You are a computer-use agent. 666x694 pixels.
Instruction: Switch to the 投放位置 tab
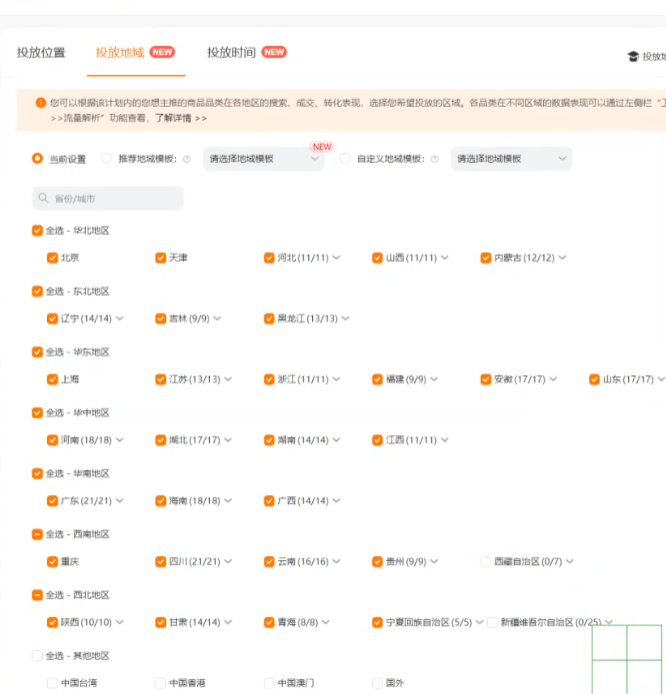[x=41, y=52]
